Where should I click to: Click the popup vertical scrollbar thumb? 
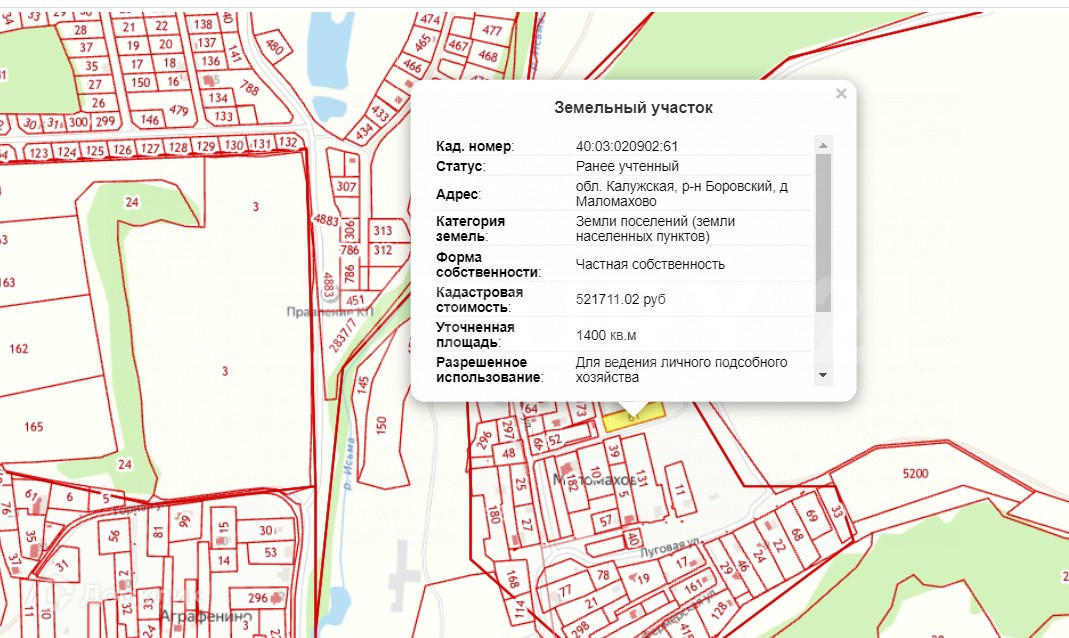(823, 233)
